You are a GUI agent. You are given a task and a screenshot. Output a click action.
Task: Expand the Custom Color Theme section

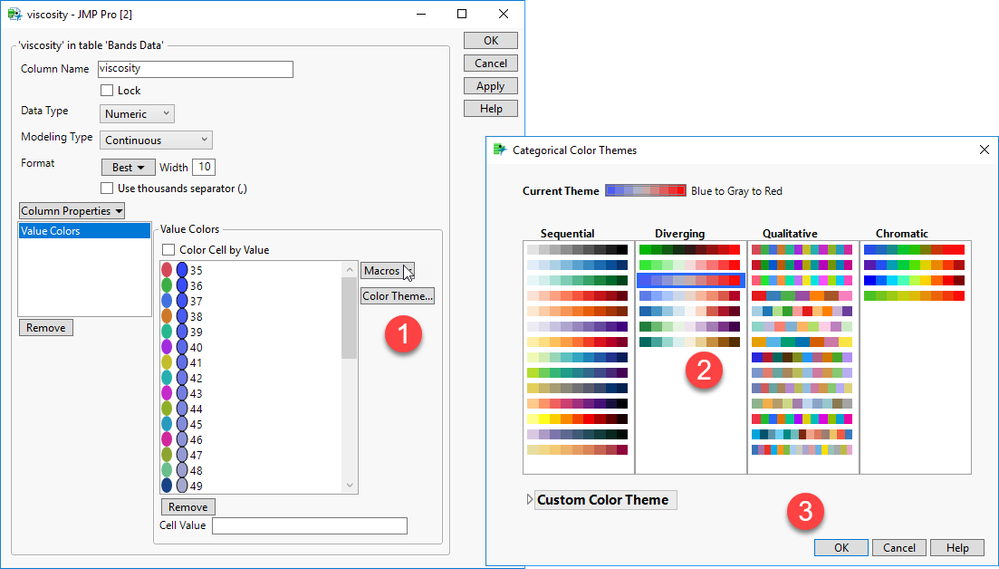coord(530,500)
